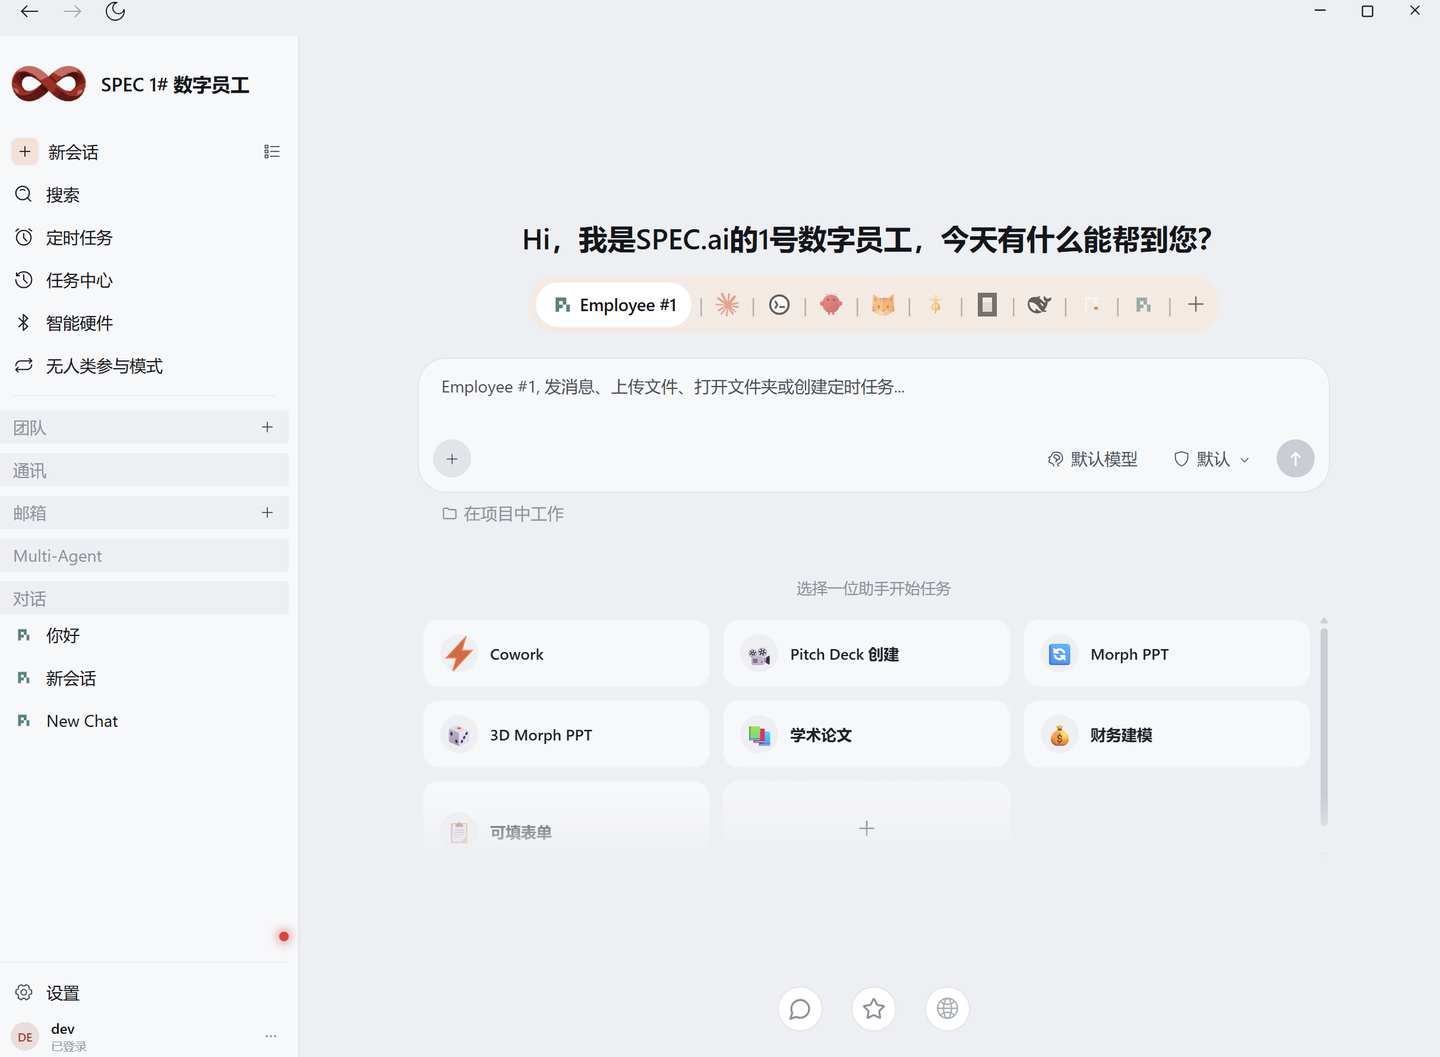
Task: Select the orange starburst Claude agent icon
Action: tap(727, 305)
